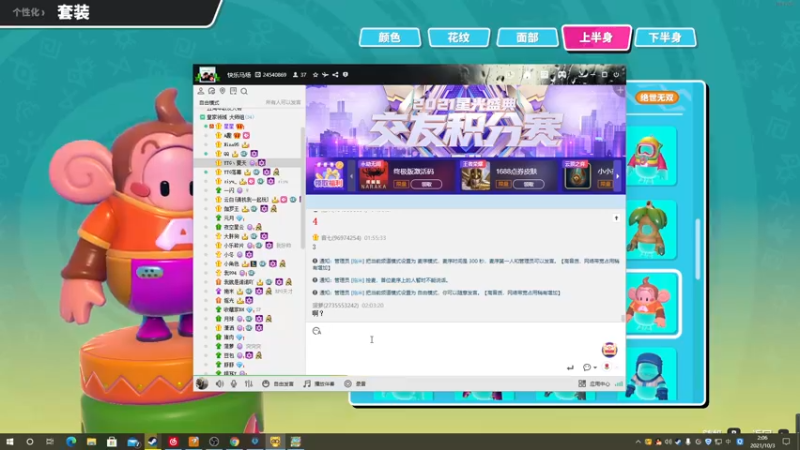Viewport: 800px width, 450px height.
Task: Open the 自由模式 mode dropdown
Action: [209, 103]
